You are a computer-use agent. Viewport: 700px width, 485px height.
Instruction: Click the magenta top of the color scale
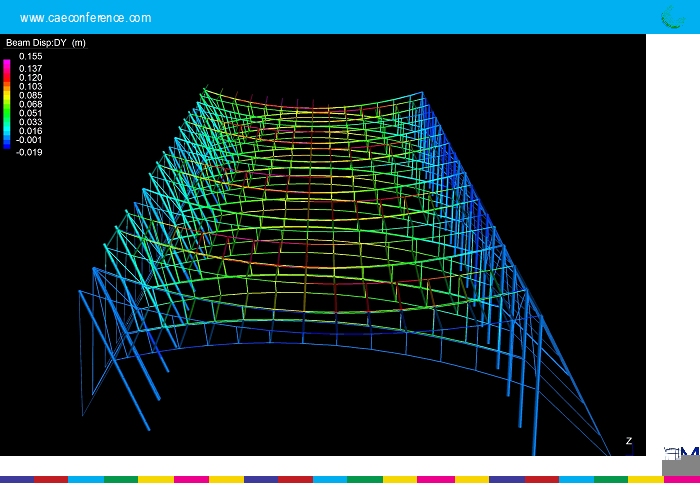pyautogui.click(x=7, y=64)
